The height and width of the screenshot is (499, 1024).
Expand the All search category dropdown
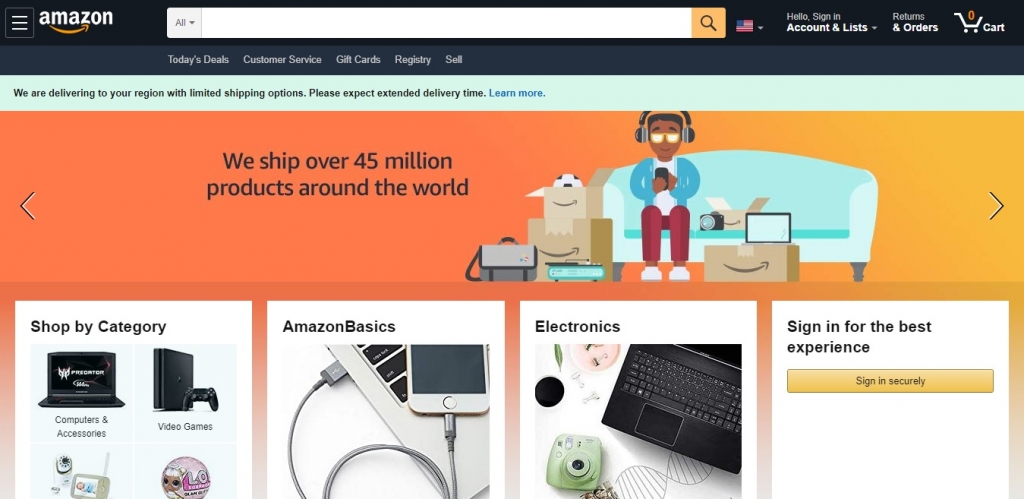185,23
